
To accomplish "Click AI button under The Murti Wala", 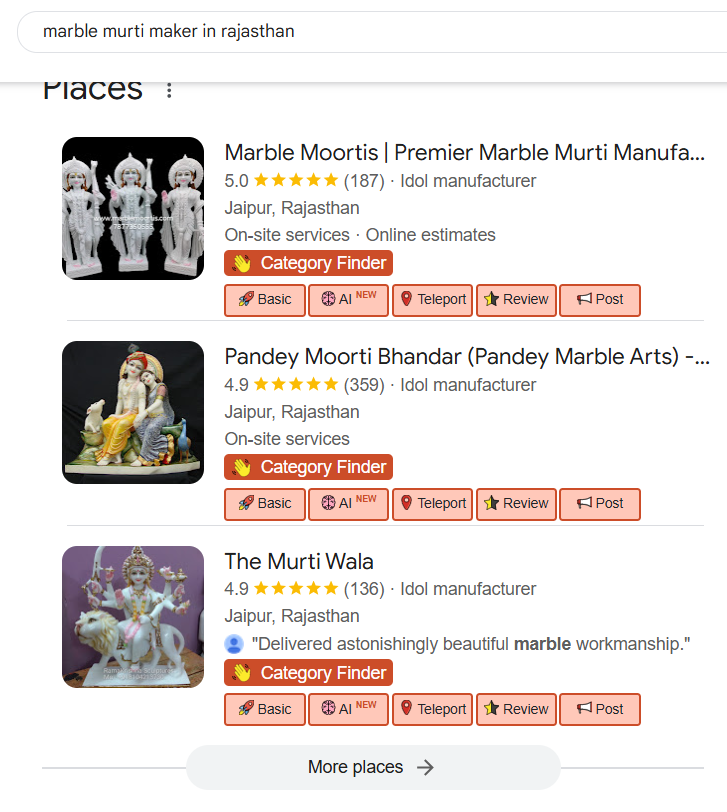I will point(348,709).
